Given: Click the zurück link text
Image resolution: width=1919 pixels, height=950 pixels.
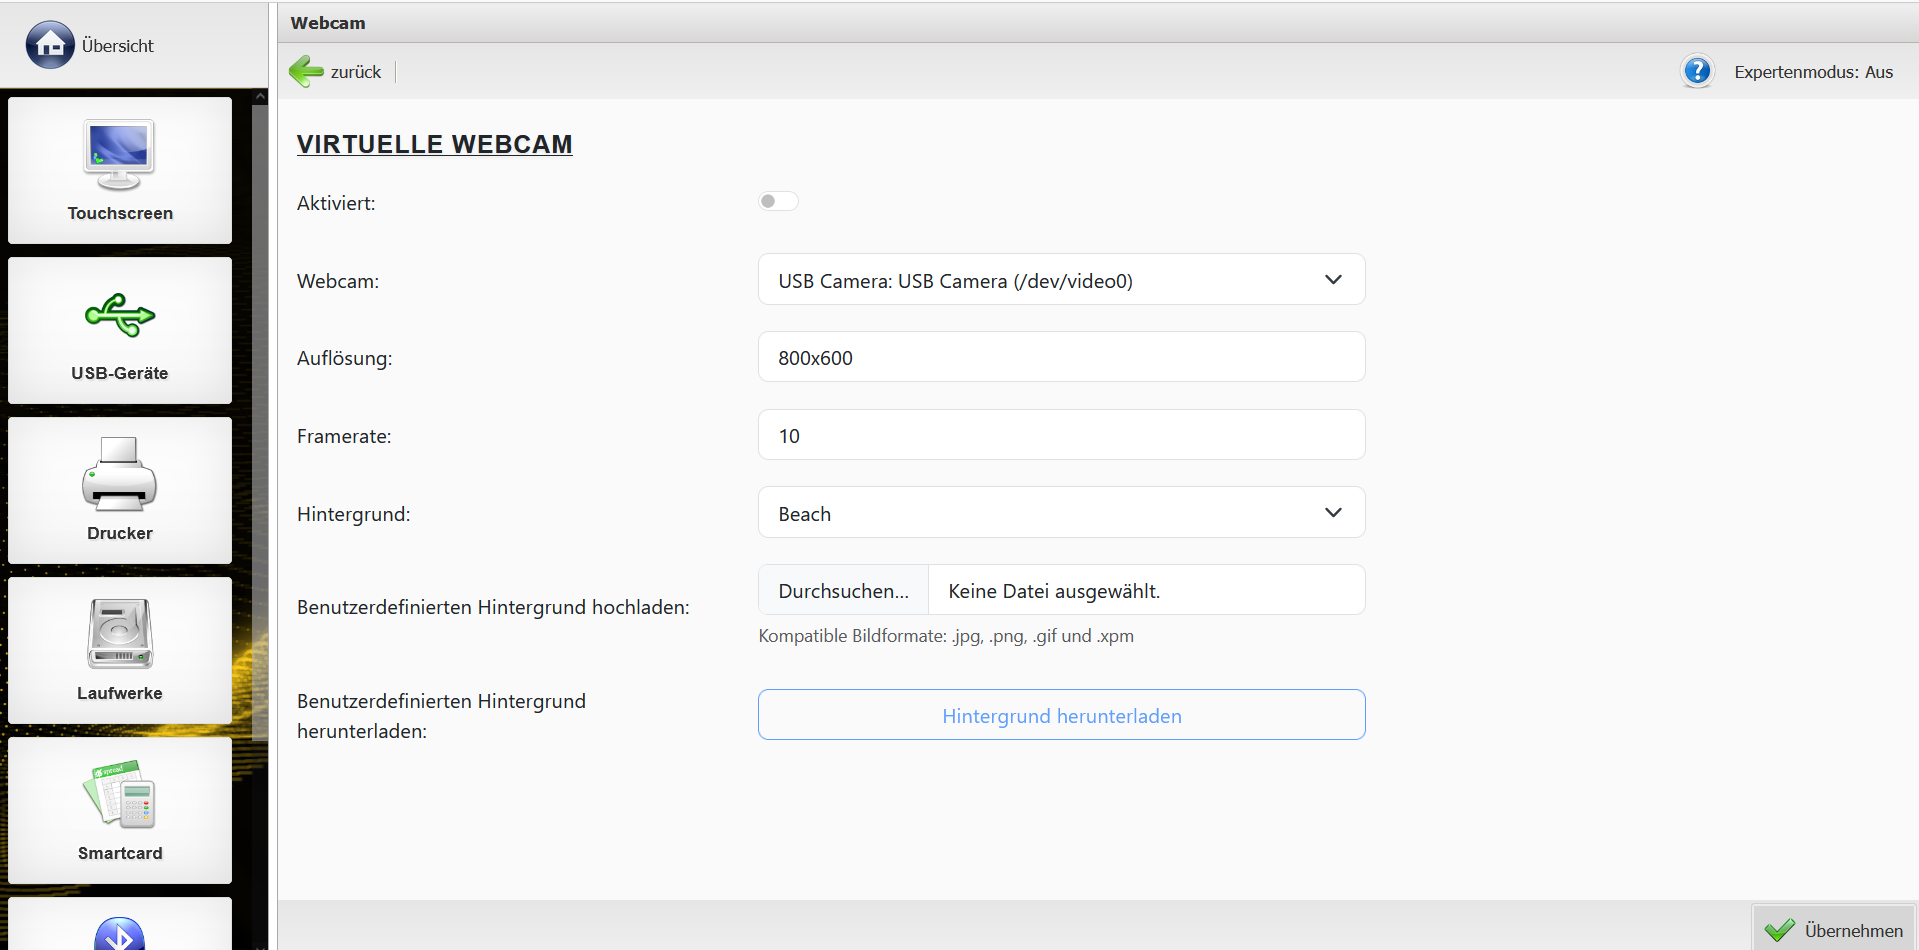Looking at the screenshot, I should [356, 72].
